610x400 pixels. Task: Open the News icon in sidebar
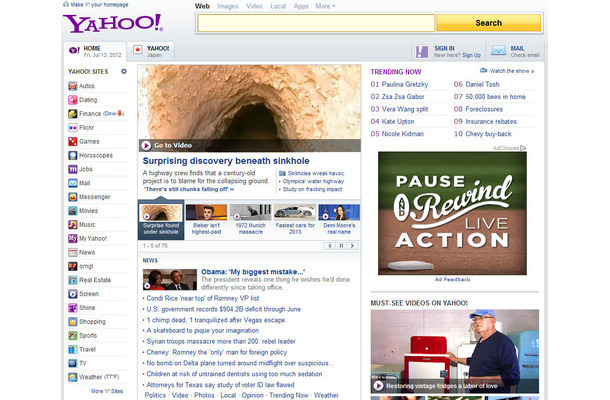[73, 253]
